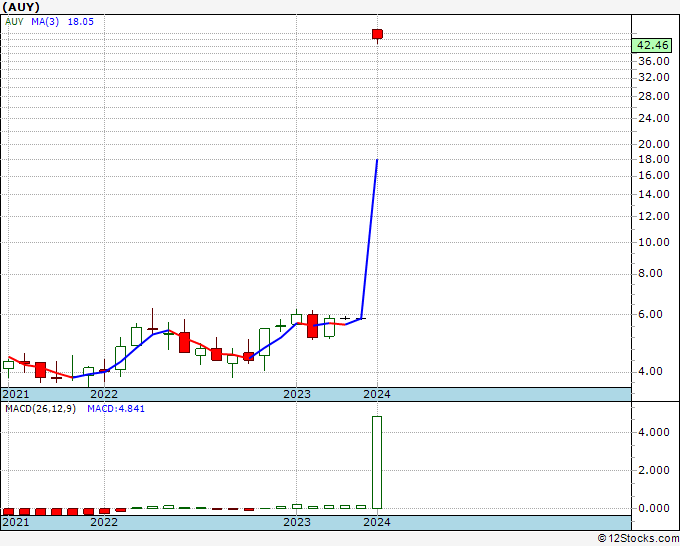Click the 10.00 price axis label
Image resolution: width=680 pixels, height=546 pixels.
click(x=654, y=242)
